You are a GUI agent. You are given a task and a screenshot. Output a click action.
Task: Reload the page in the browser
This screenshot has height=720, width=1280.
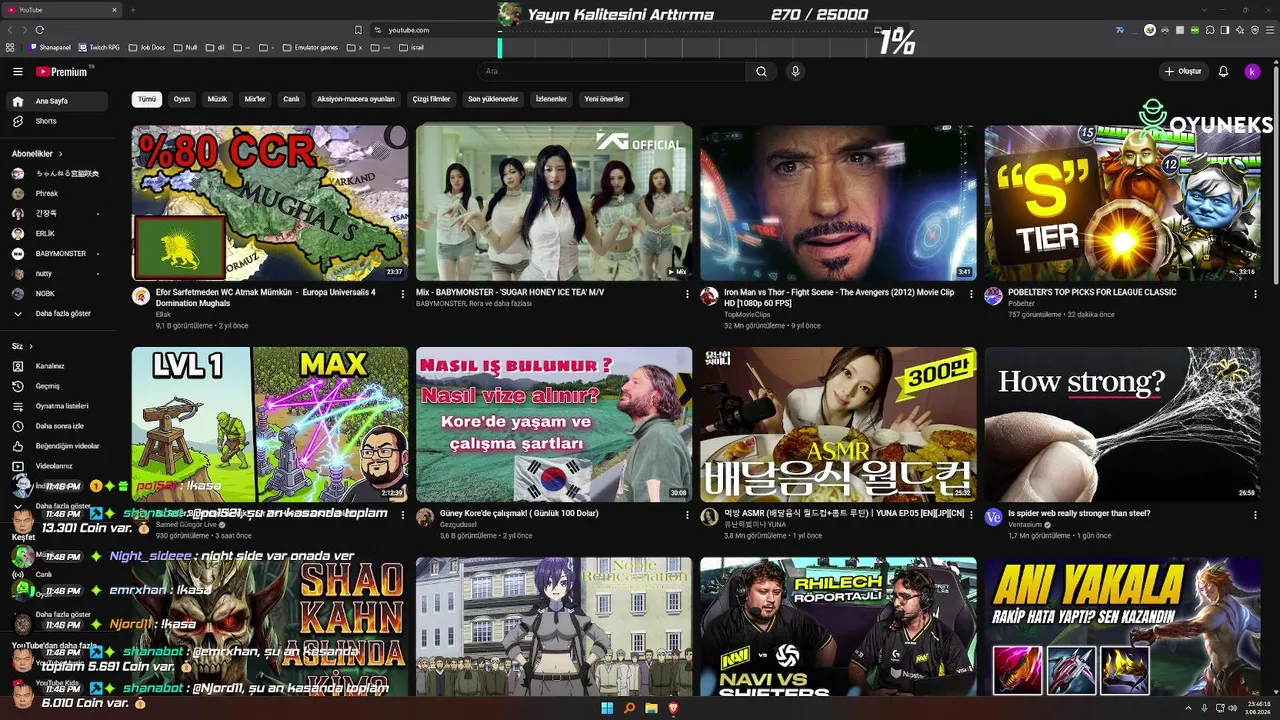click(x=40, y=30)
